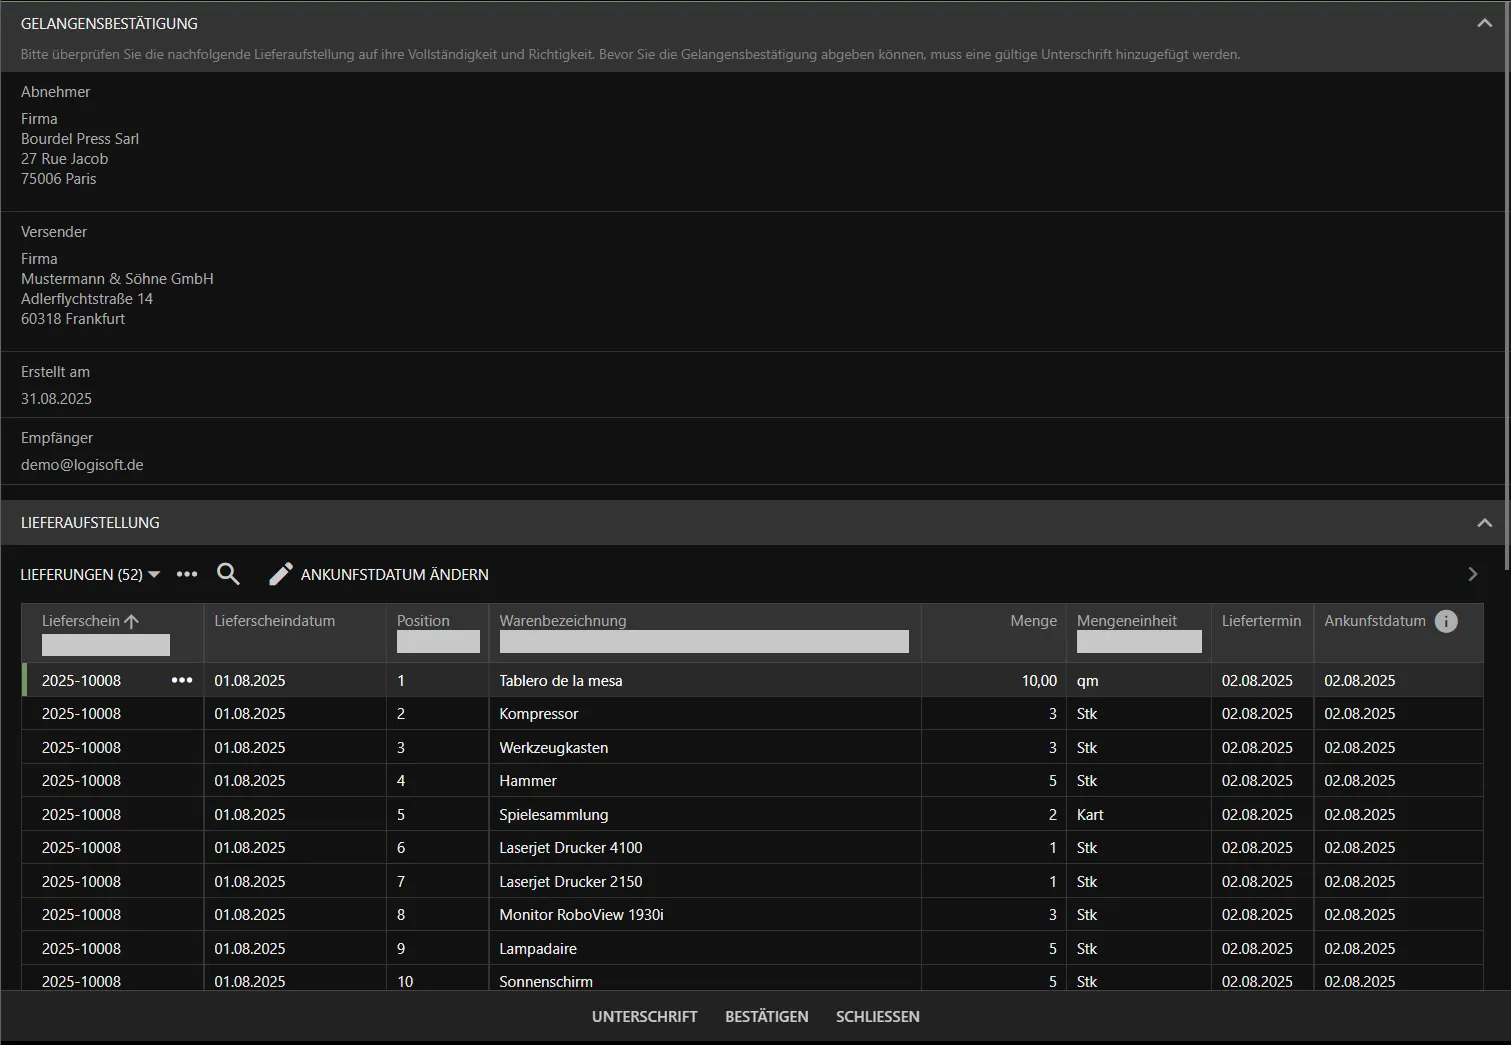Collapse the Lieferaufstellung section chevron
Viewport: 1511px width, 1045px height.
pyautogui.click(x=1484, y=522)
